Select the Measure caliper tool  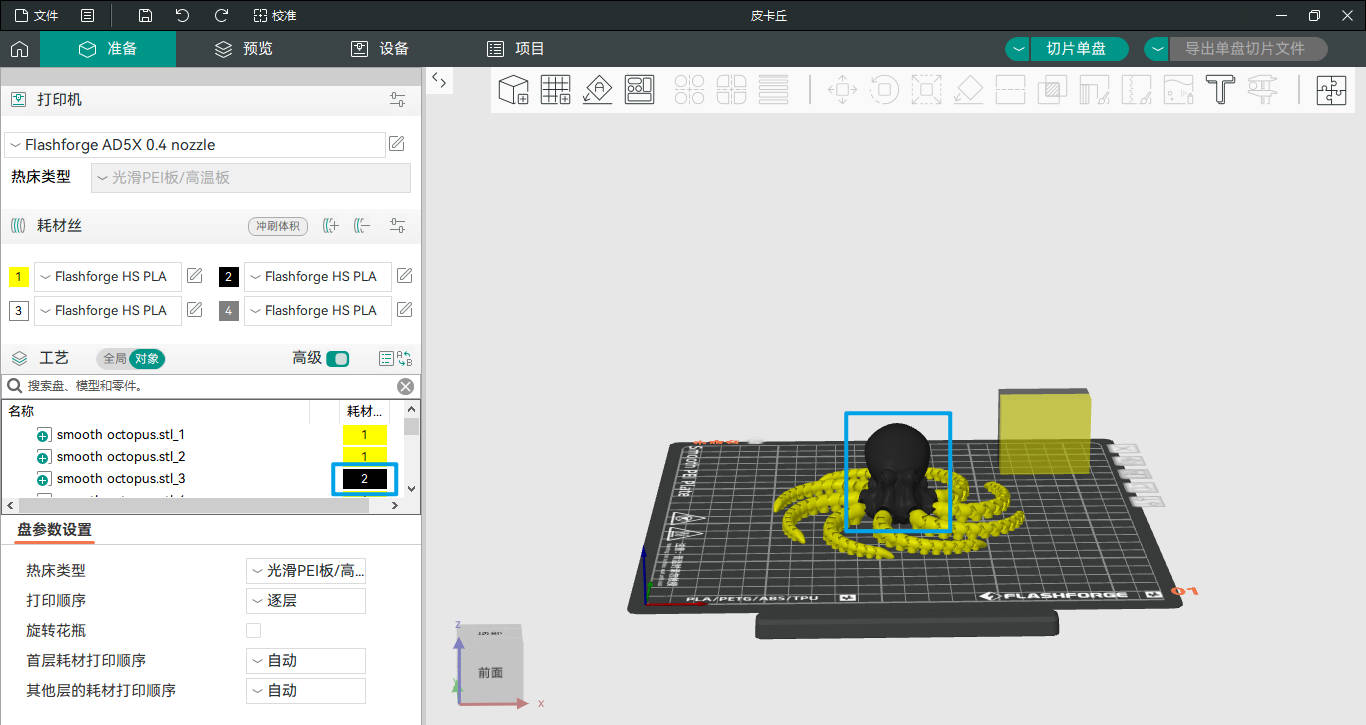[1262, 90]
